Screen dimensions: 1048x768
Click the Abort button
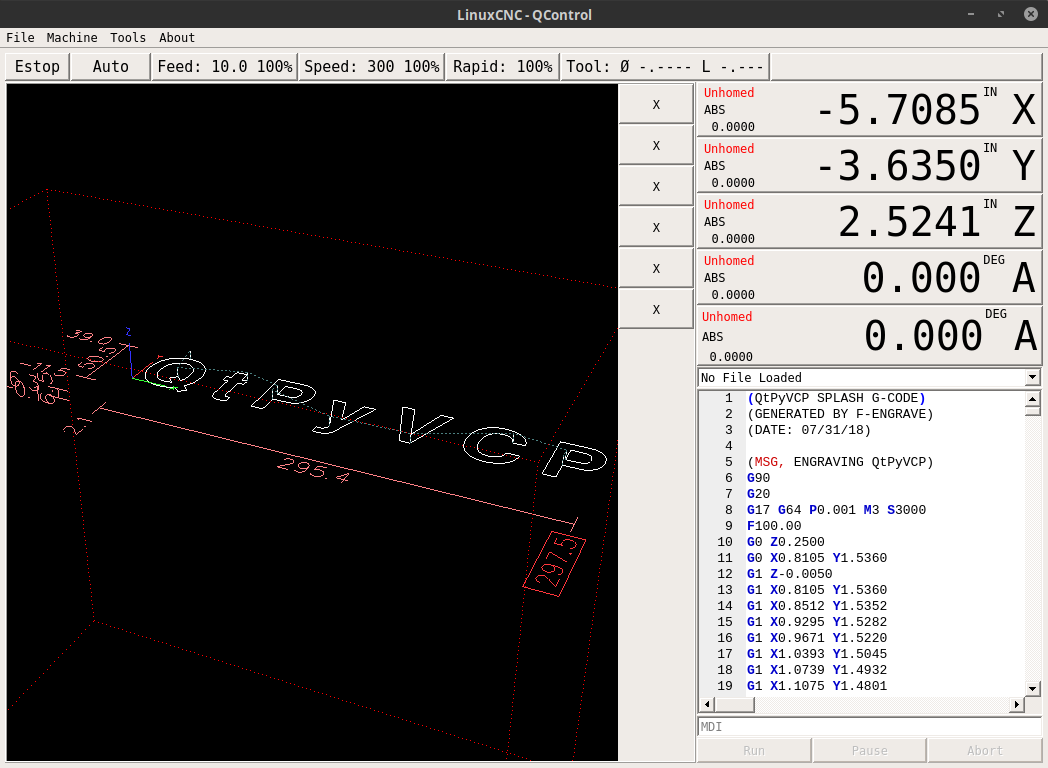pos(985,751)
